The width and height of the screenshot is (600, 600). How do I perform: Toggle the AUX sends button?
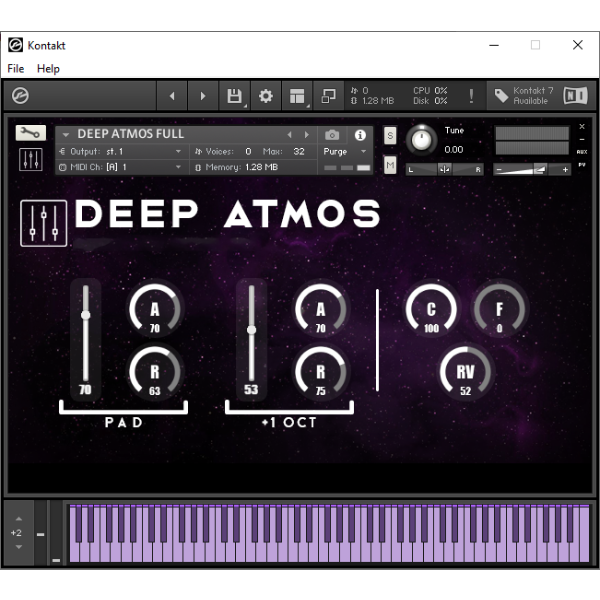pyautogui.click(x=582, y=152)
